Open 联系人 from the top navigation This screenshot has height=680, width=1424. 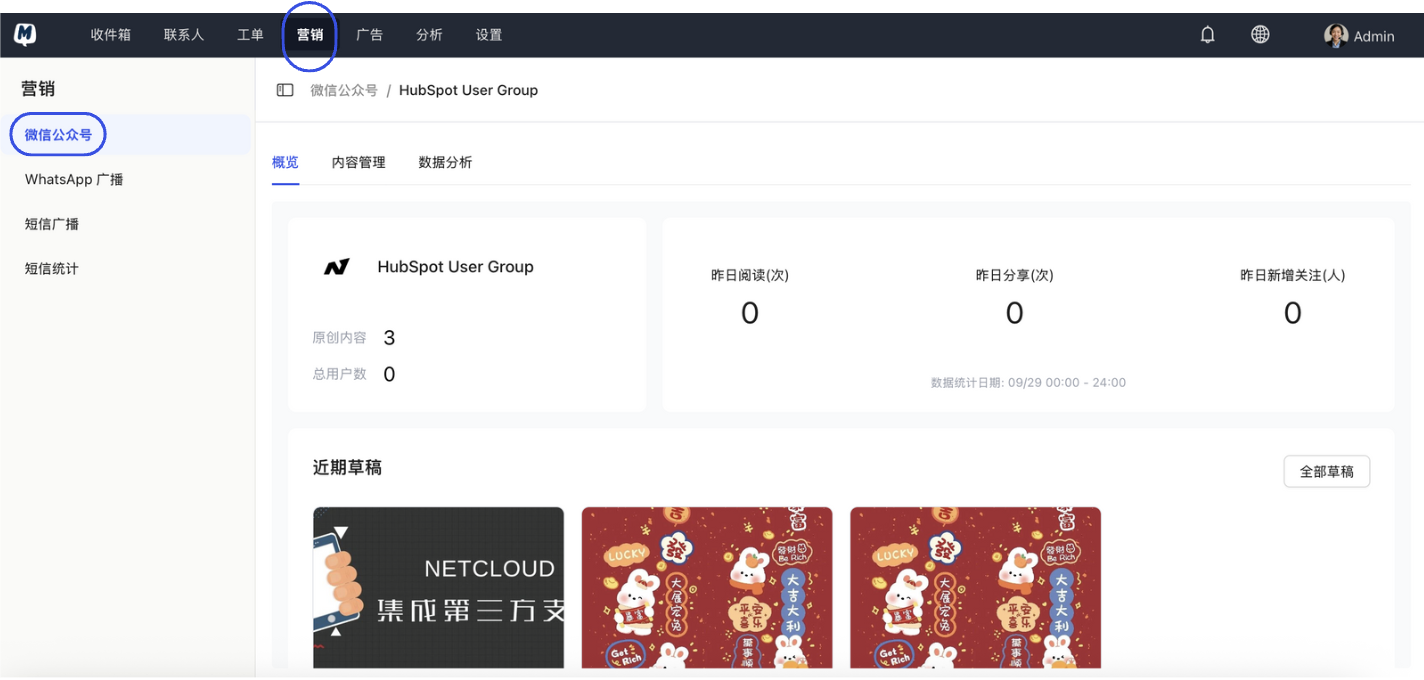click(x=183, y=33)
